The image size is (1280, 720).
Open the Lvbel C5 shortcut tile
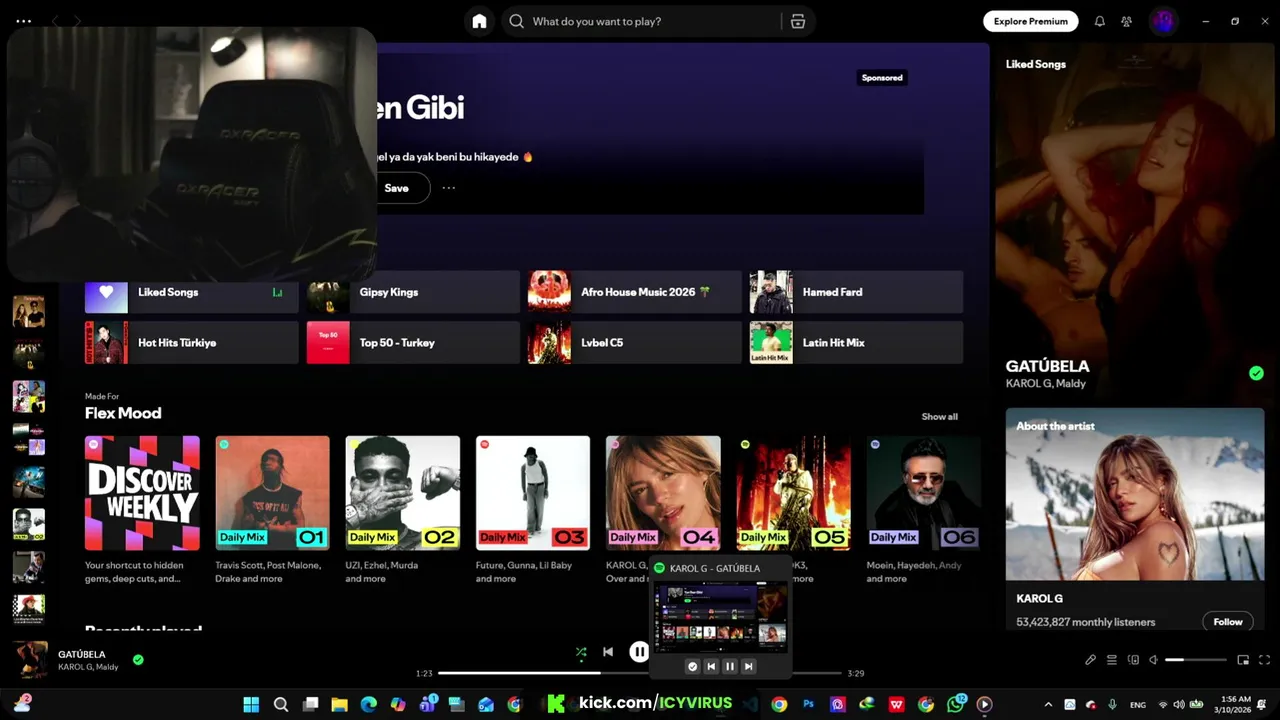(x=635, y=343)
